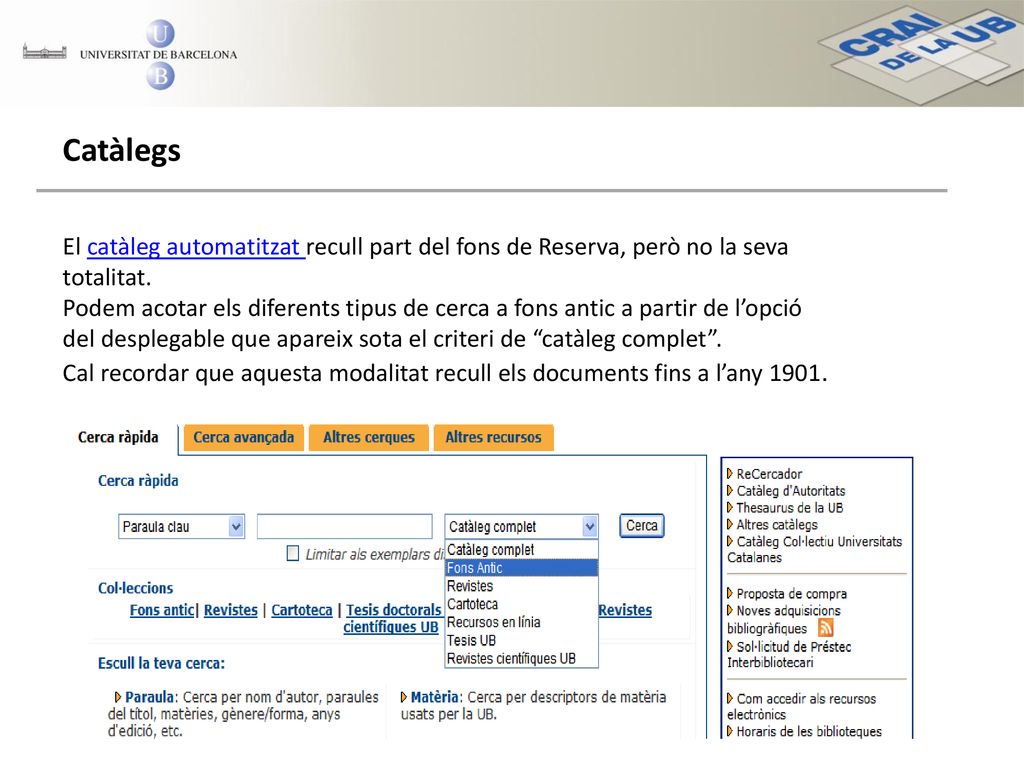Switch to the 'Cerca ràpida' tab
Viewport: 1024px width, 768px height.
(118, 437)
